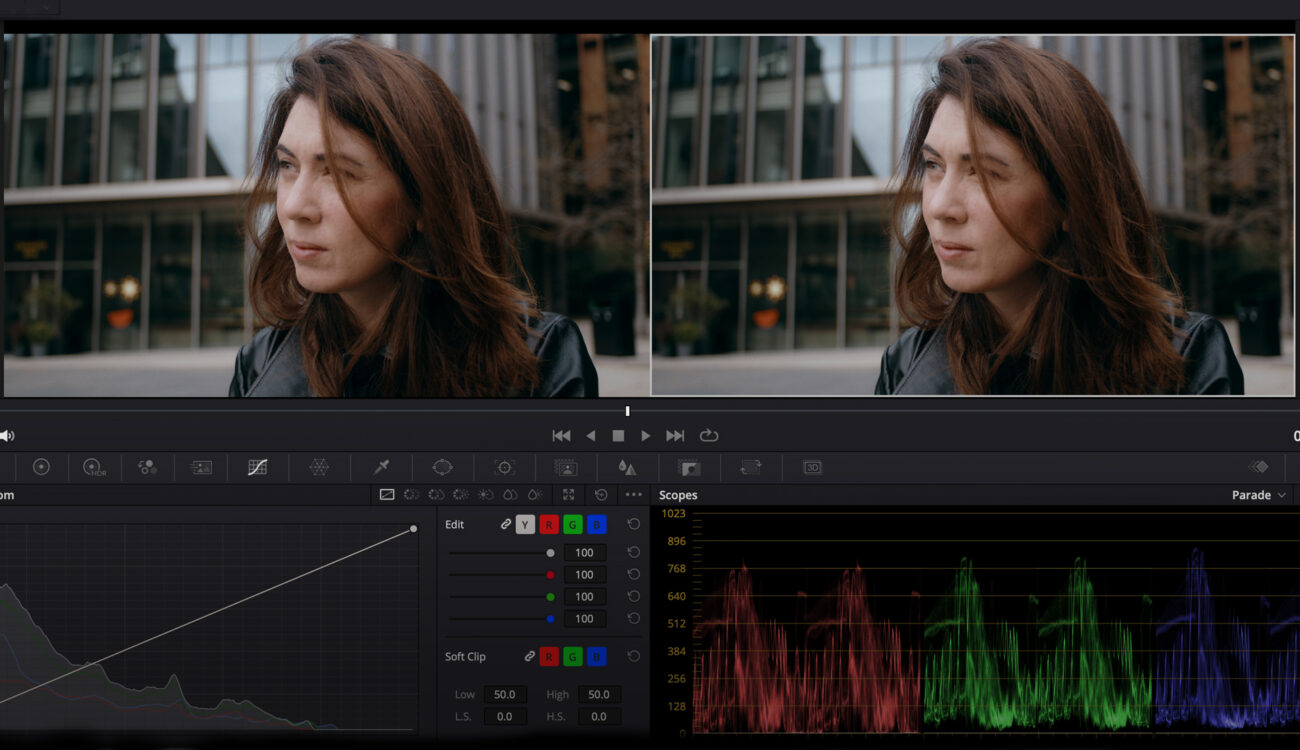Toggle the R edit channel button

[549, 524]
